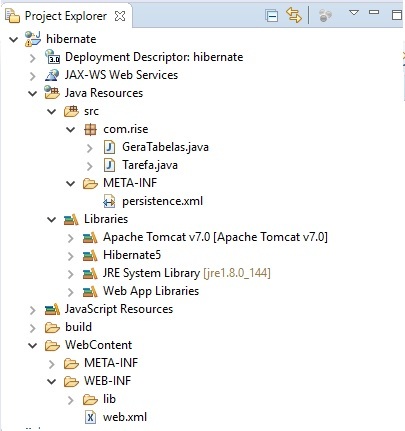Click the JRE System Library icon

click(90, 273)
